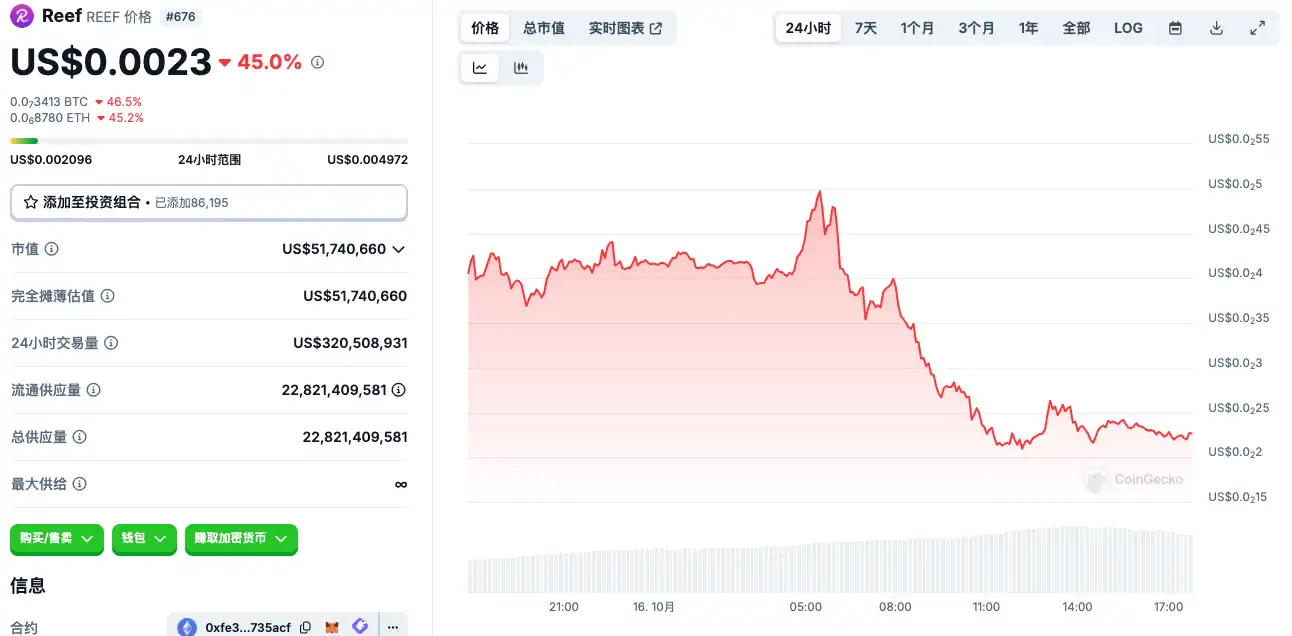Screen dimensions: 1292x636
Task: Select the 7天 time range
Action: click(866, 28)
